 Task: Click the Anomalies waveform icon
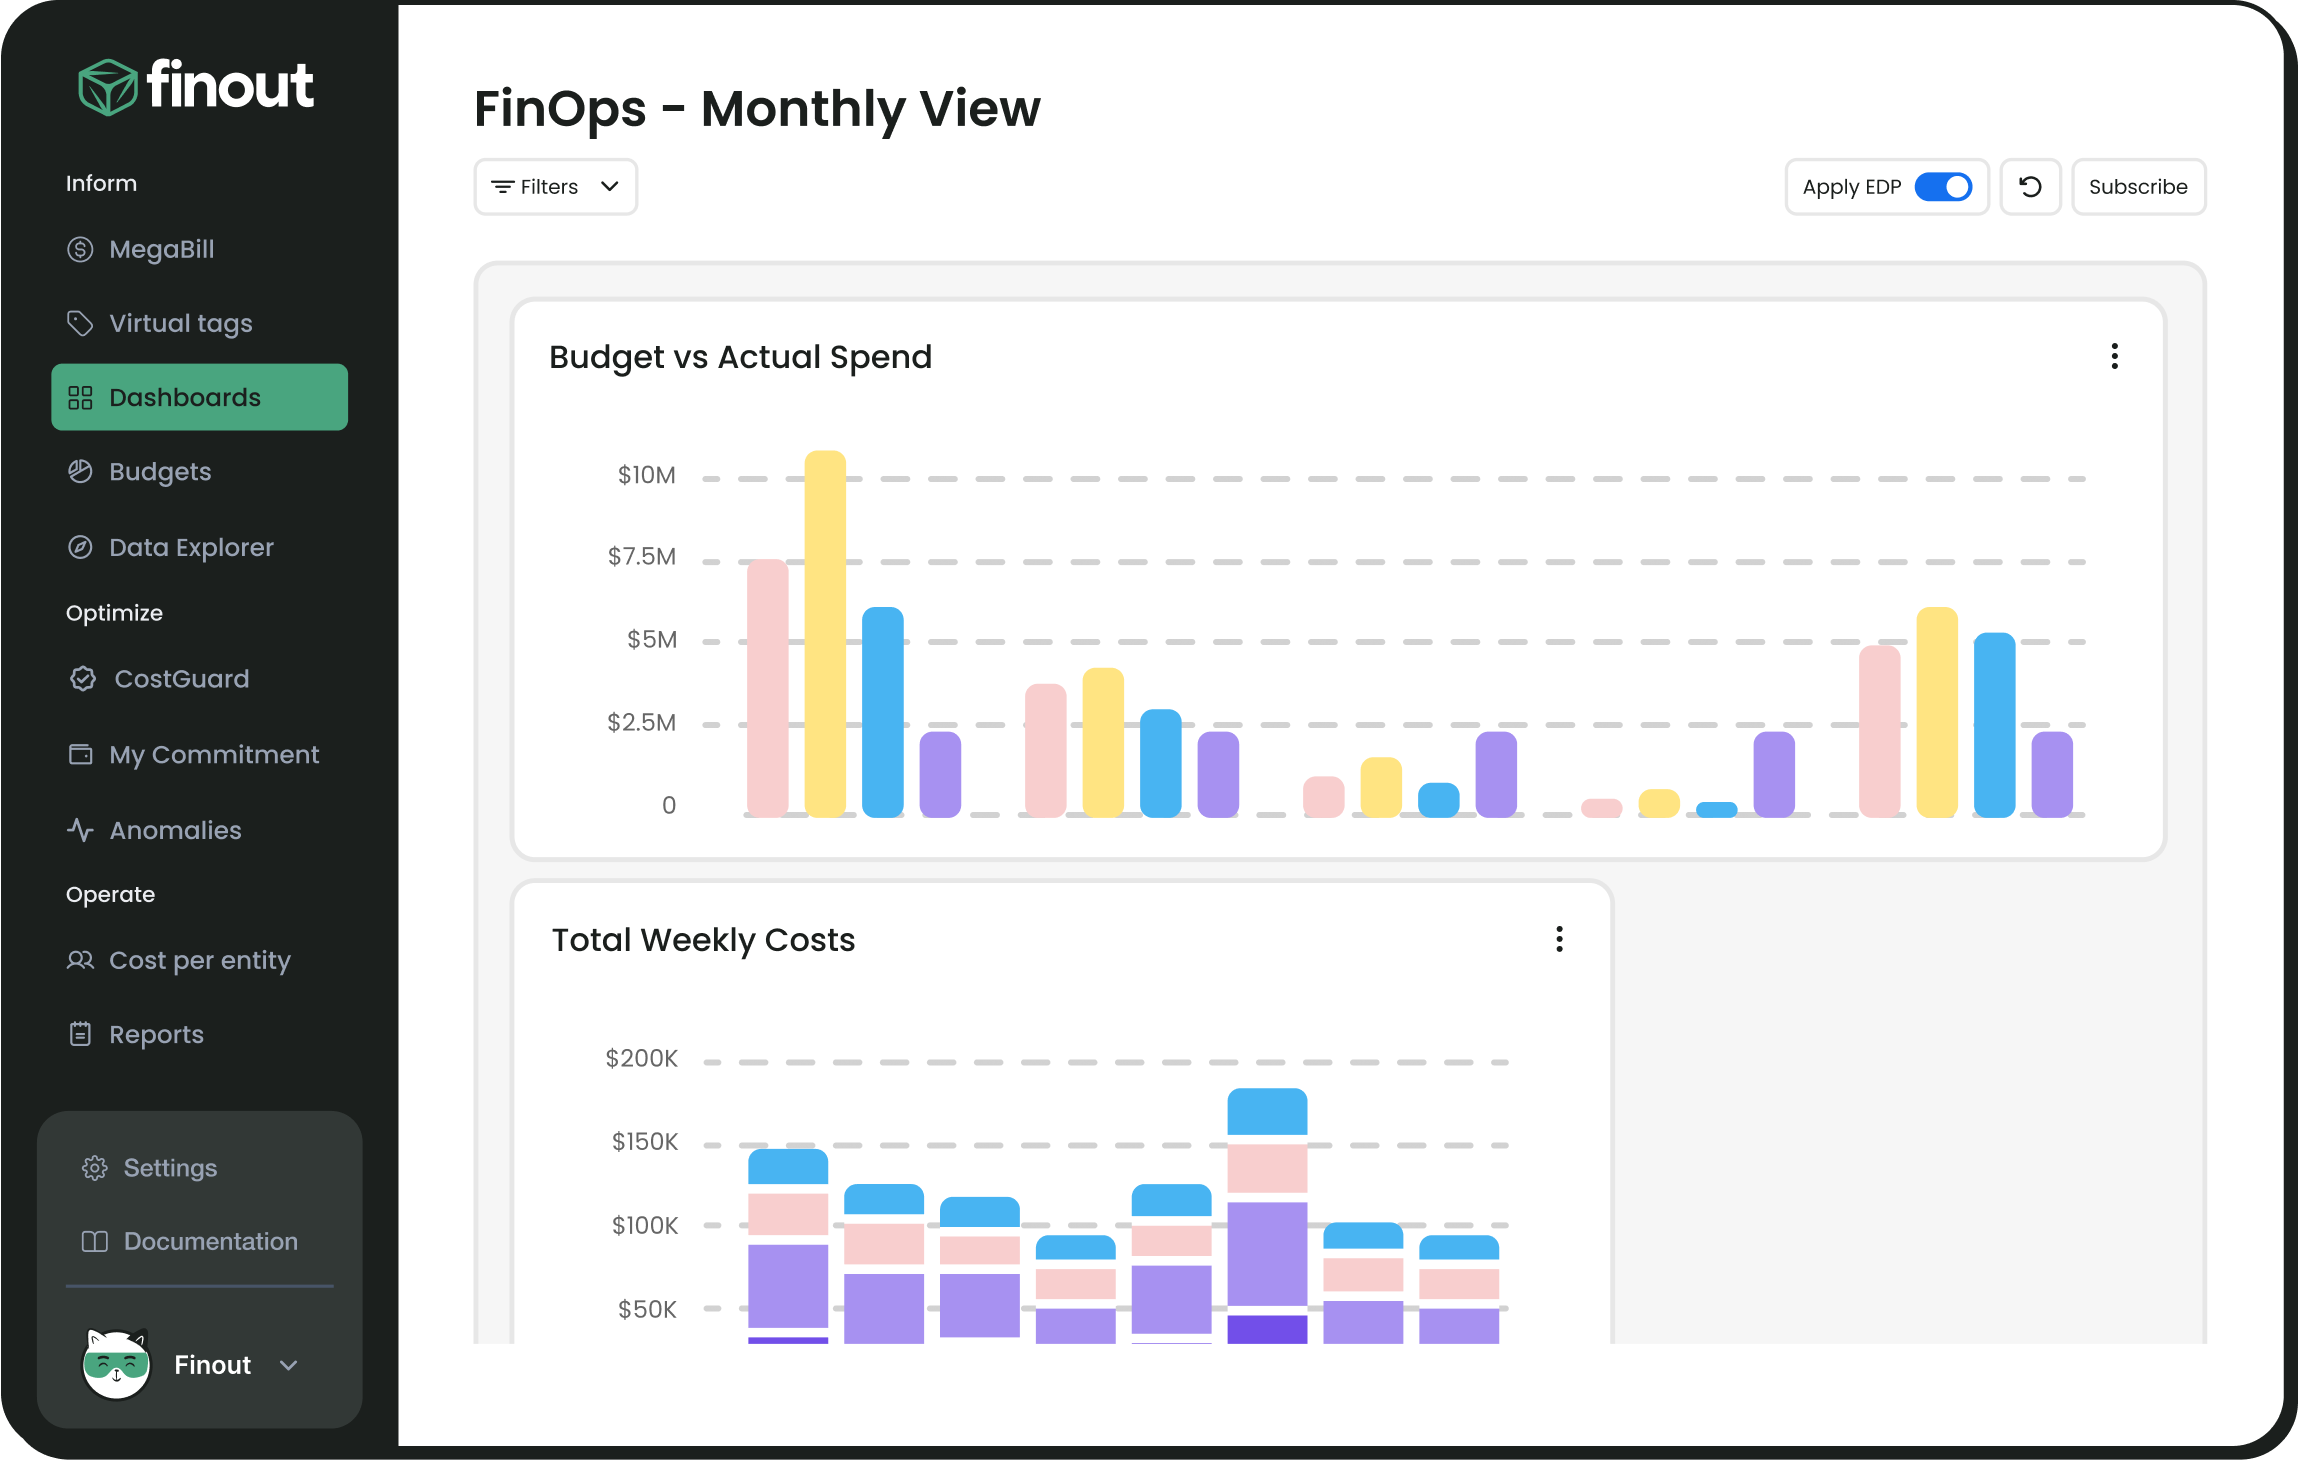point(80,829)
